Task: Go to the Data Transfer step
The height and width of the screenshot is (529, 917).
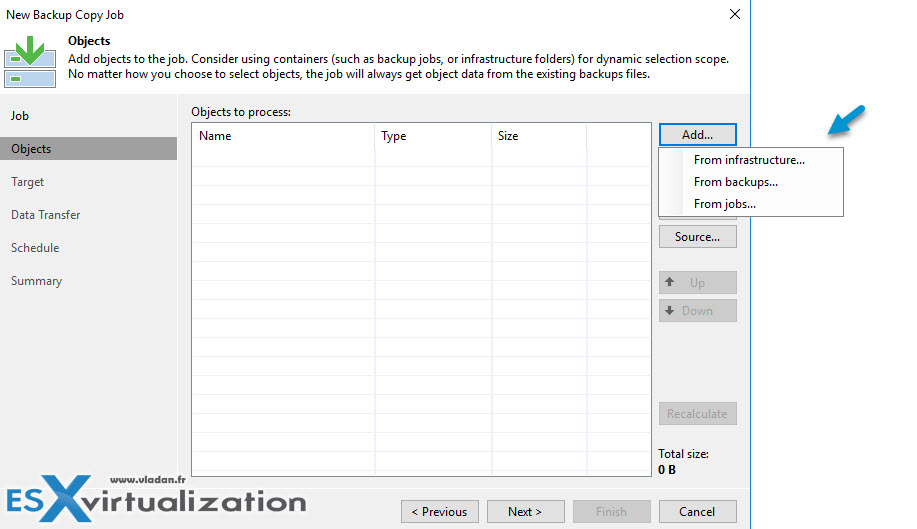Action: (46, 215)
